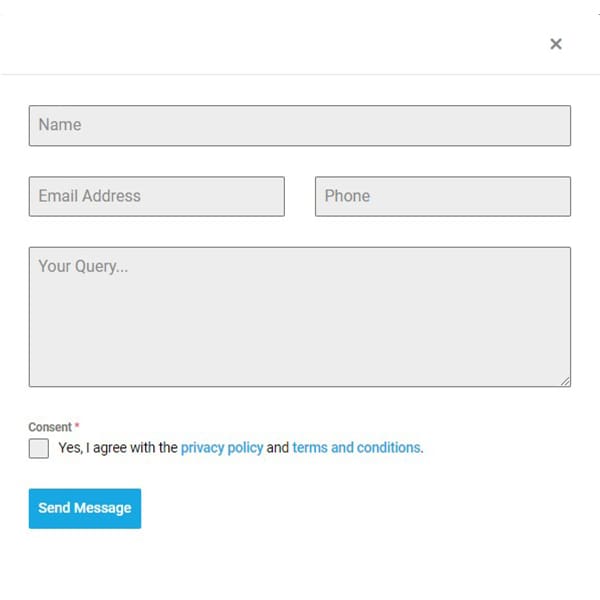
Task: Click the "Your Query..." placeholder text
Action: 83,267
